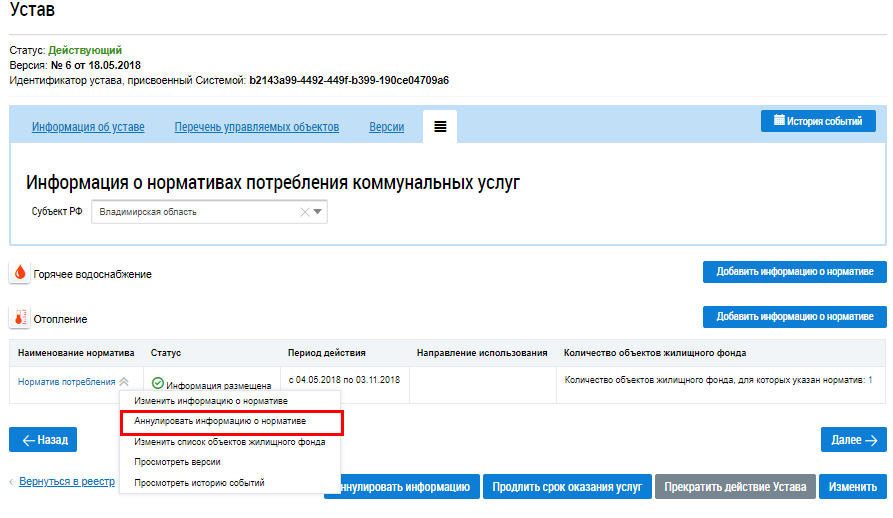Add norm info for Горячее водоснабжение
Viewport: 893px width, 518px height.
(794, 272)
